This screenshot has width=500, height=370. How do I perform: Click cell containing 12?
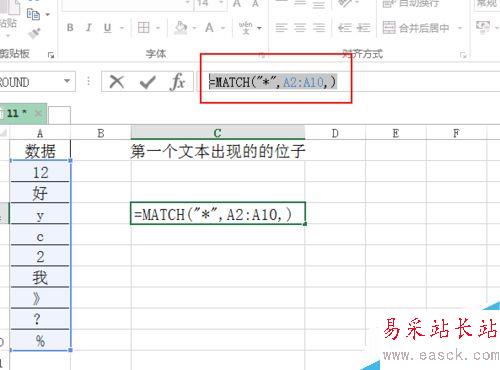(x=40, y=172)
